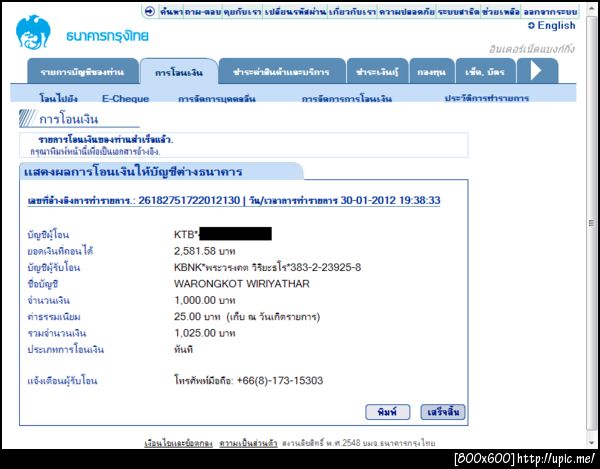Viewport: 600px width, 469px height.
Task: Open ชำระค่าสินค้าและบริการ tab
Action: click(x=281, y=72)
